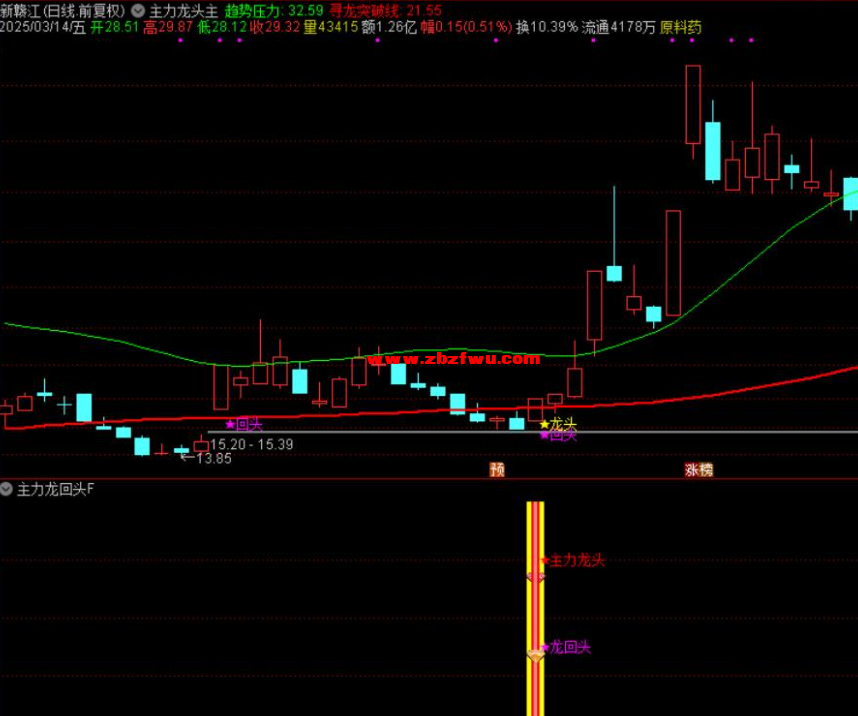858x716 pixels.
Task: Click the magenta 龙回头 star label
Action: click(566, 648)
